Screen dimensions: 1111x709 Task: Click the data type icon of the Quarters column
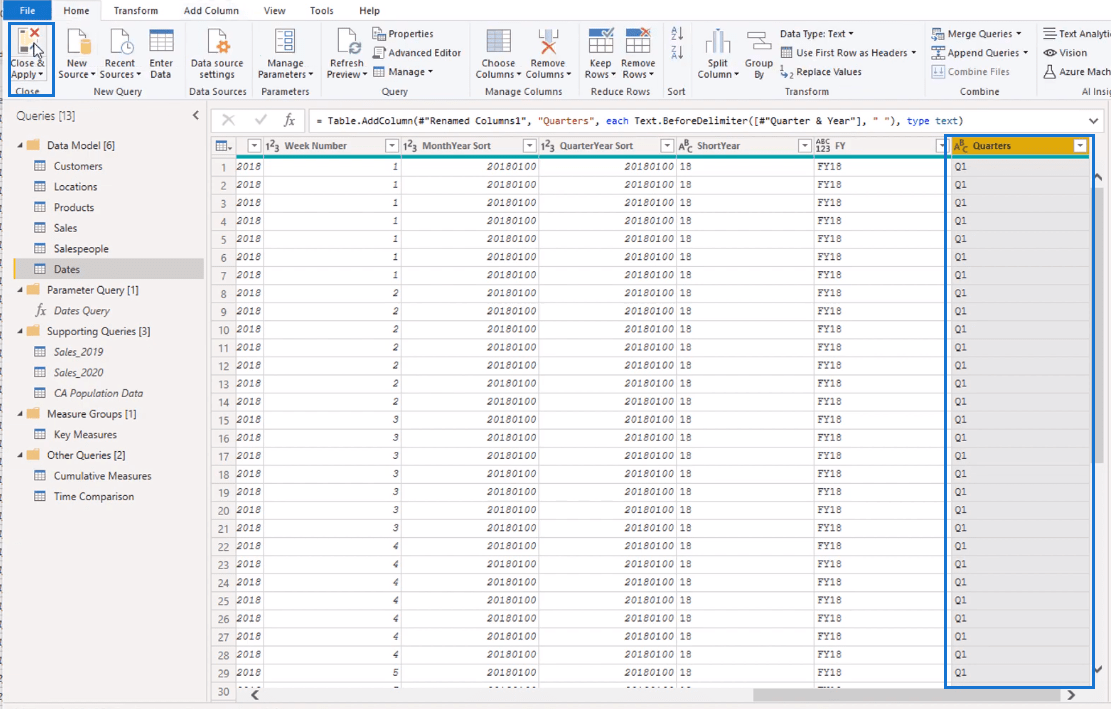961,146
